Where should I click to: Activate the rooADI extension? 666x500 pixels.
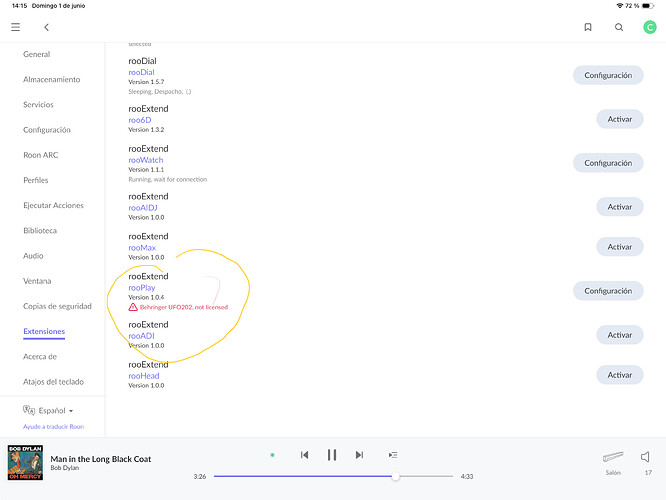(620, 335)
